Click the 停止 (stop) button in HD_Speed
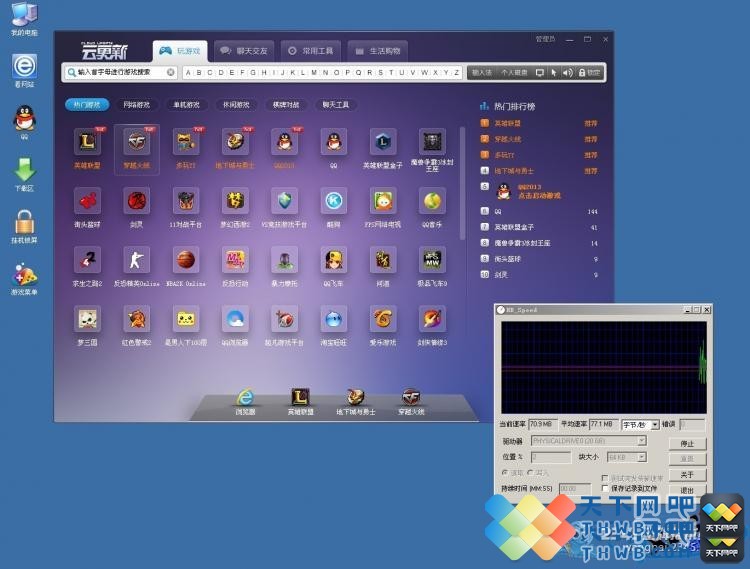750x569 pixels. click(687, 444)
